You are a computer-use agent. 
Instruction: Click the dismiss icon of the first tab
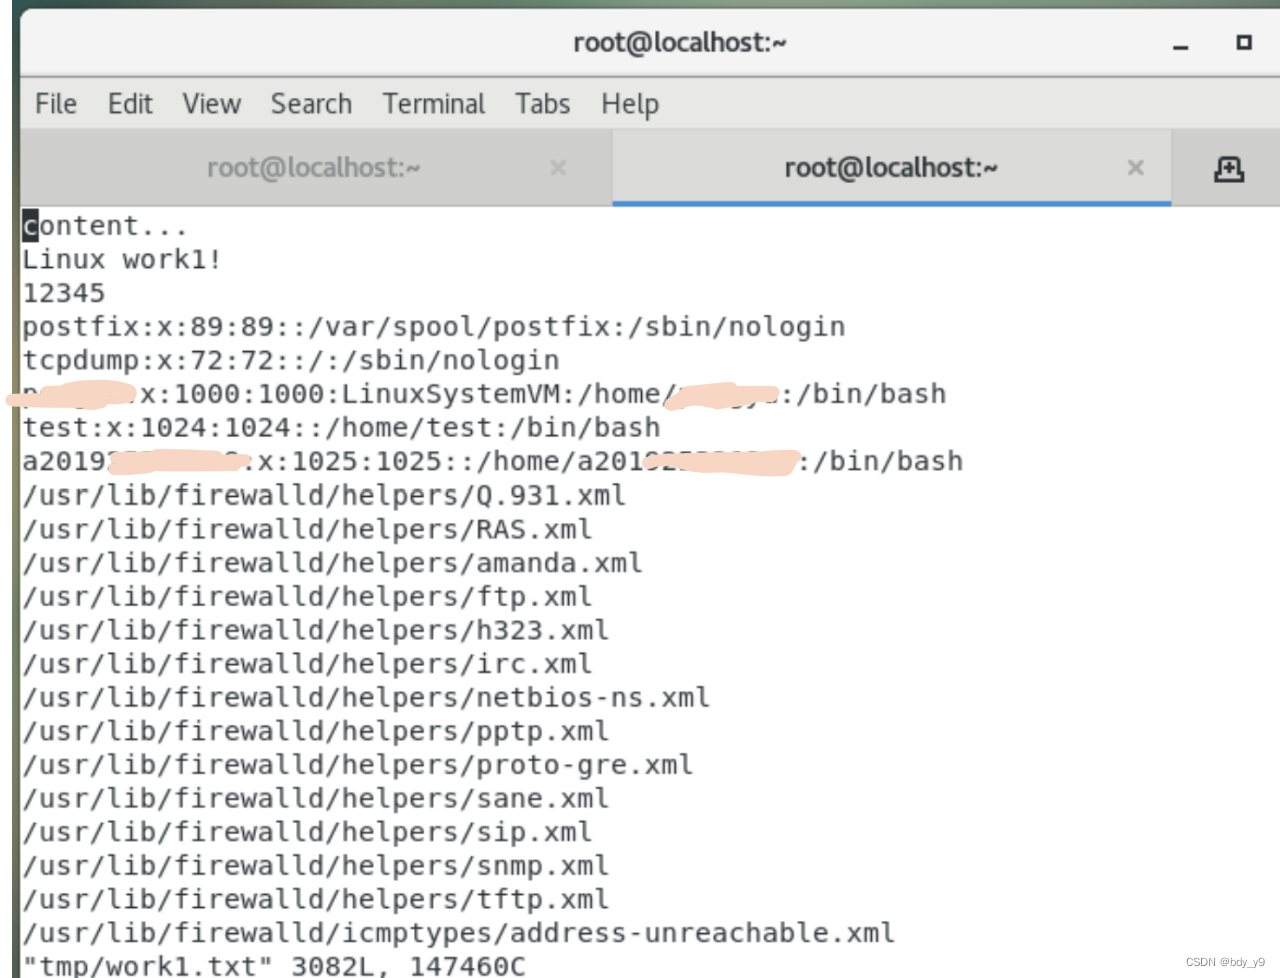pyautogui.click(x=558, y=168)
